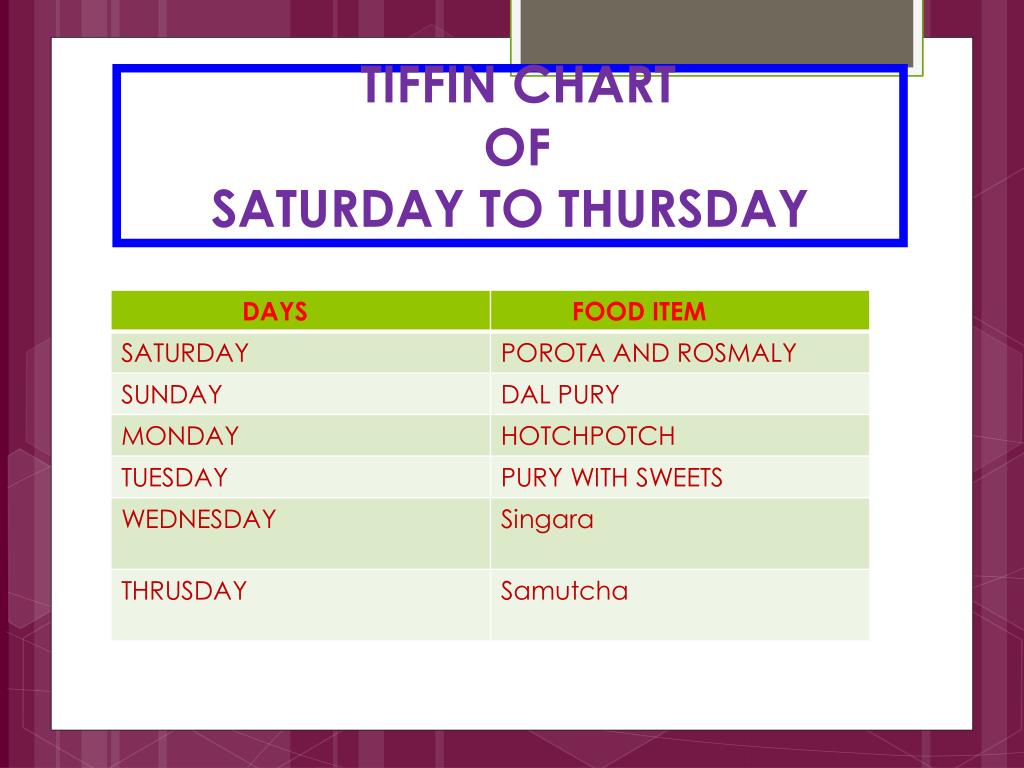This screenshot has height=768, width=1024.
Task: Click the TIFFIN CHART title text
Action: [519, 85]
